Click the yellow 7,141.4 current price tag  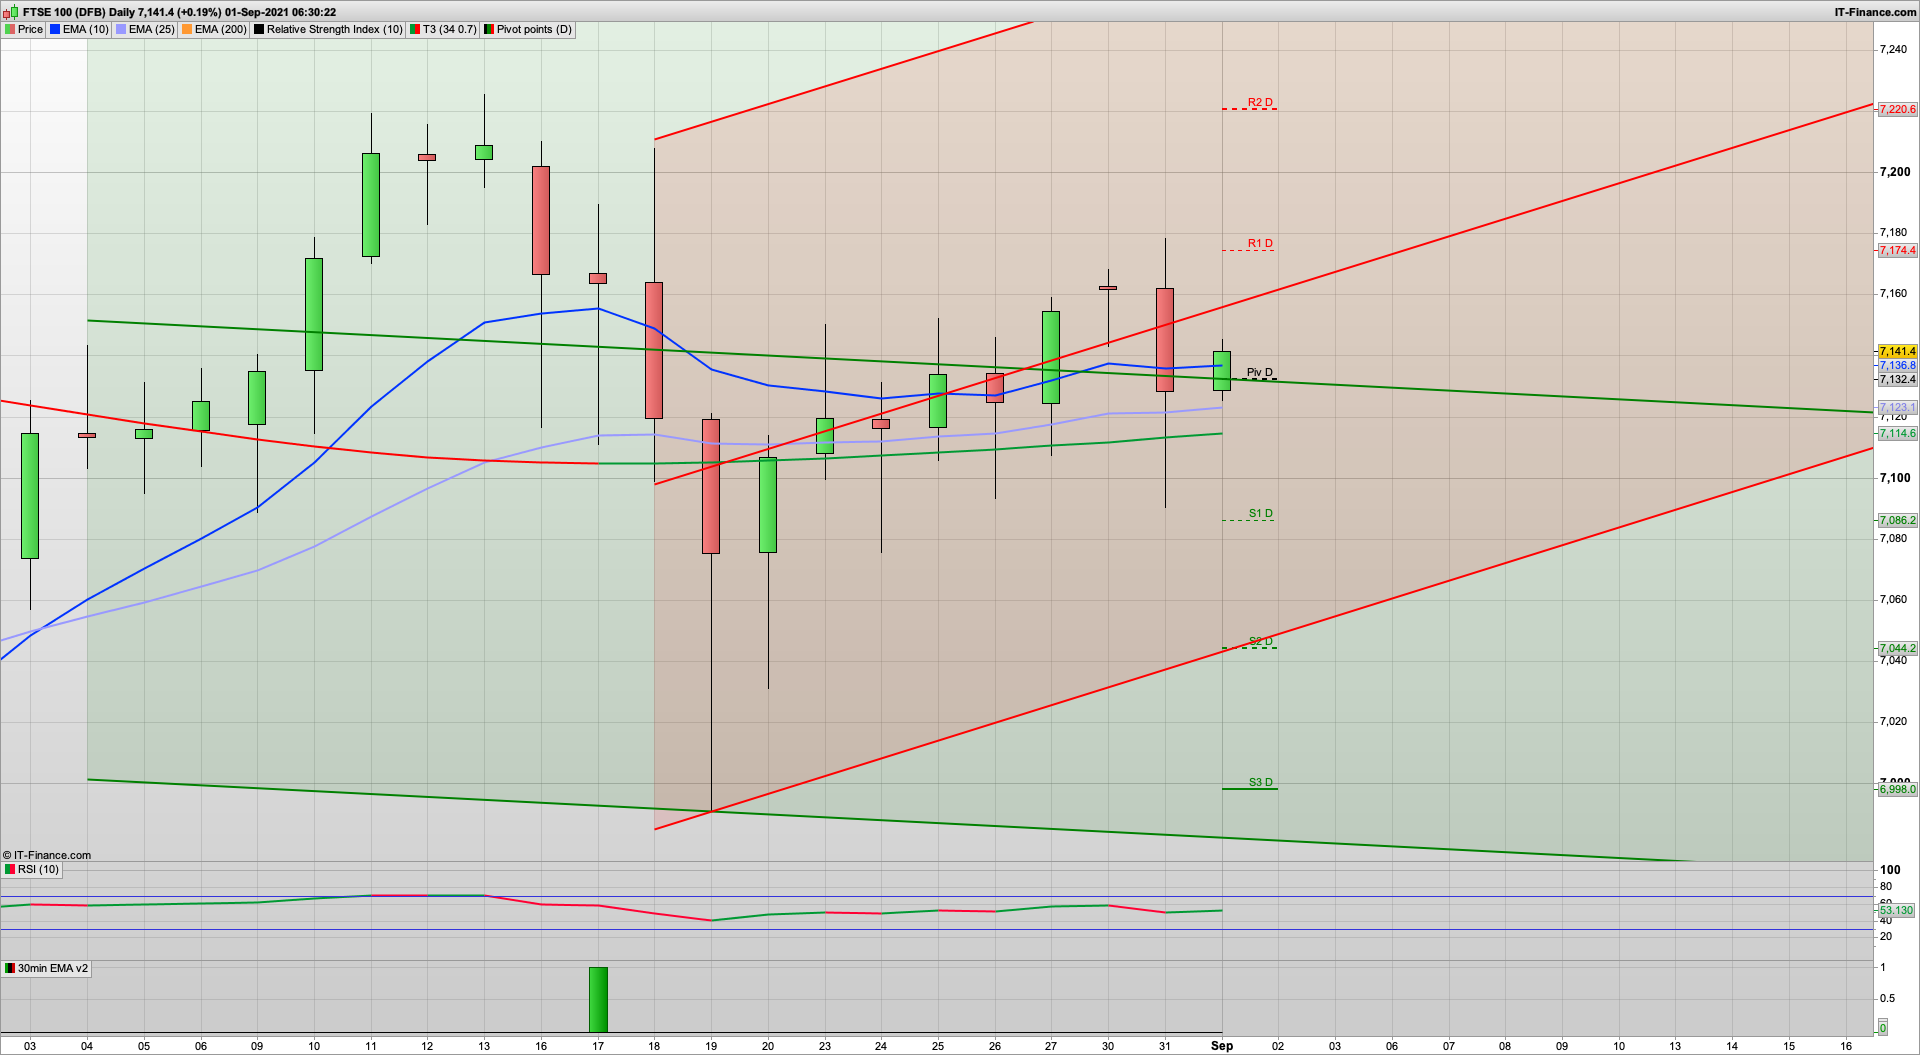[x=1897, y=351]
